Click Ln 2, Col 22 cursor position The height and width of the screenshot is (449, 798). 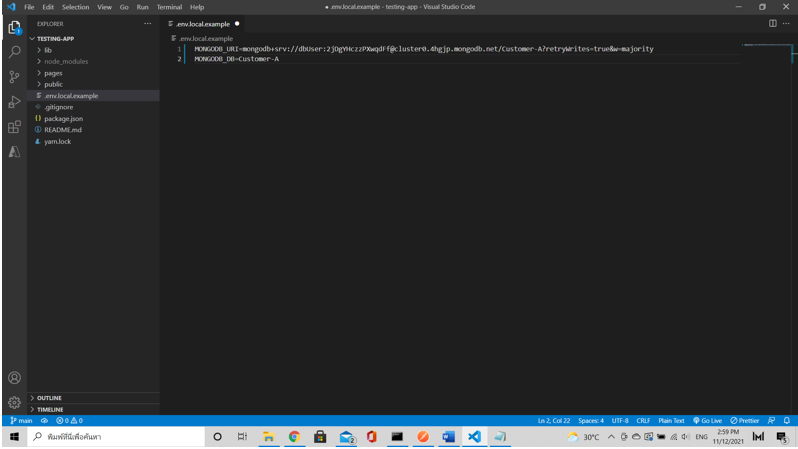pos(554,420)
